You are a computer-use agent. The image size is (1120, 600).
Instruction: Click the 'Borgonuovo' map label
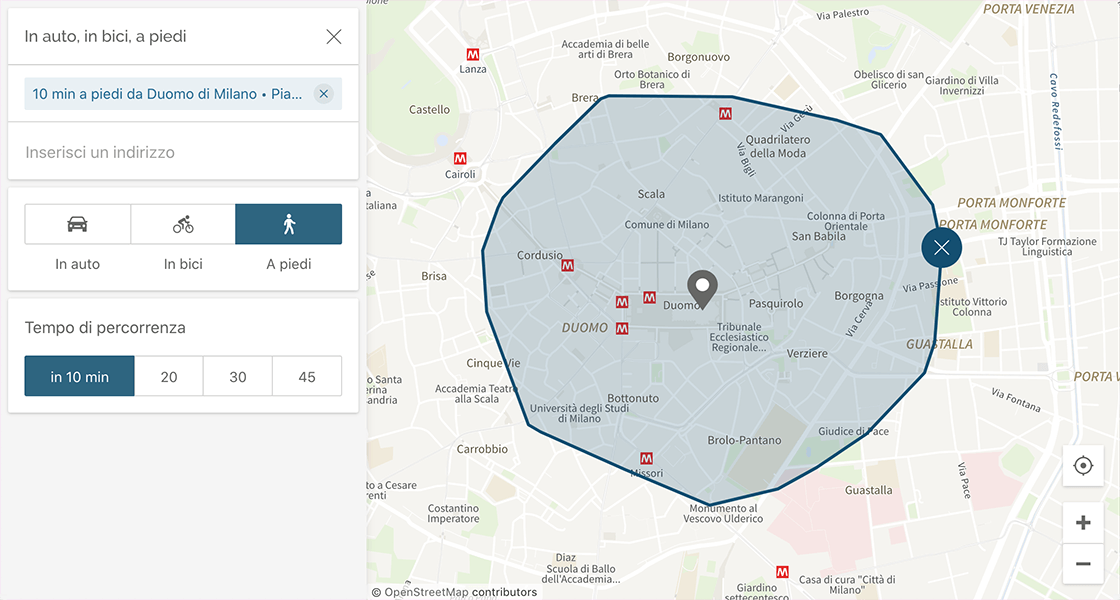(x=699, y=57)
